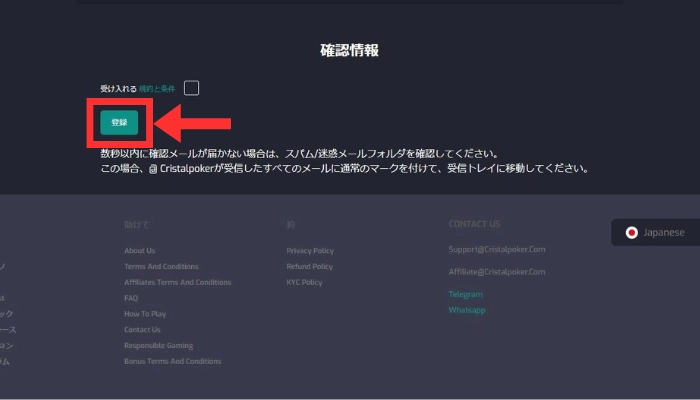Click the Japan flag icon

click(x=631, y=232)
